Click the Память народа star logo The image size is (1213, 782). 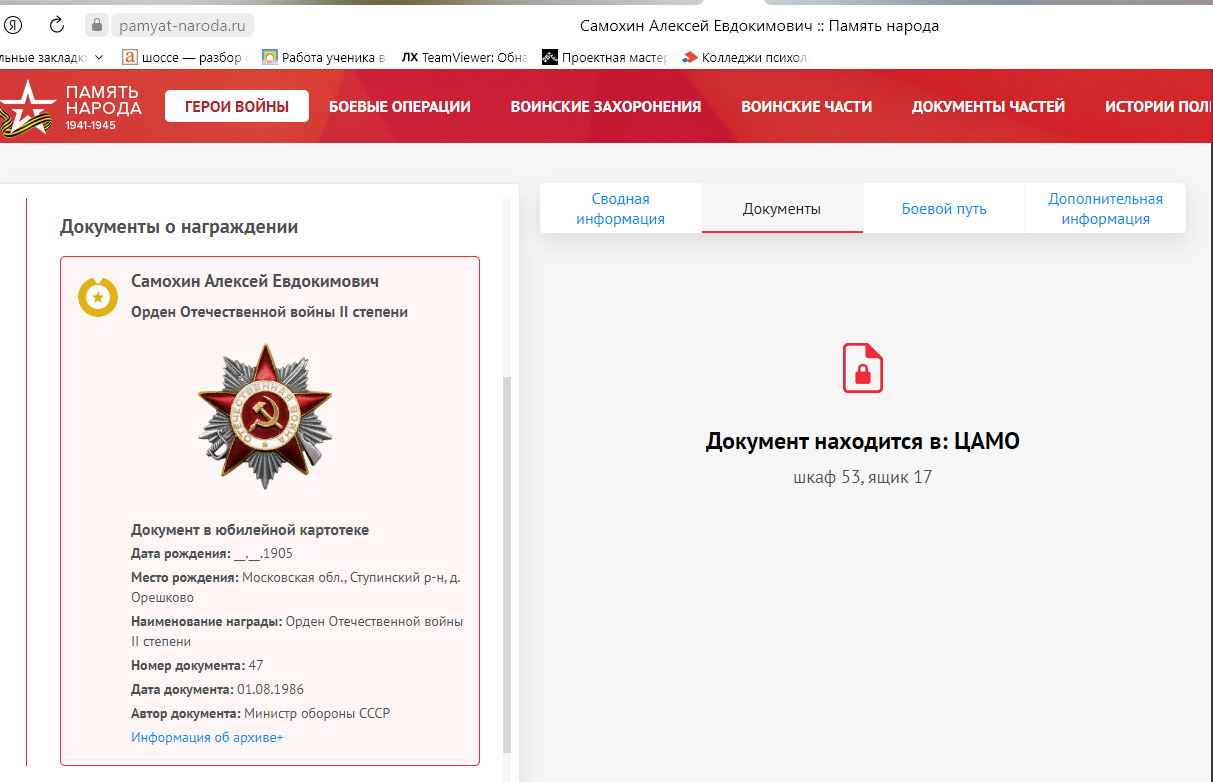pyautogui.click(x=22, y=106)
